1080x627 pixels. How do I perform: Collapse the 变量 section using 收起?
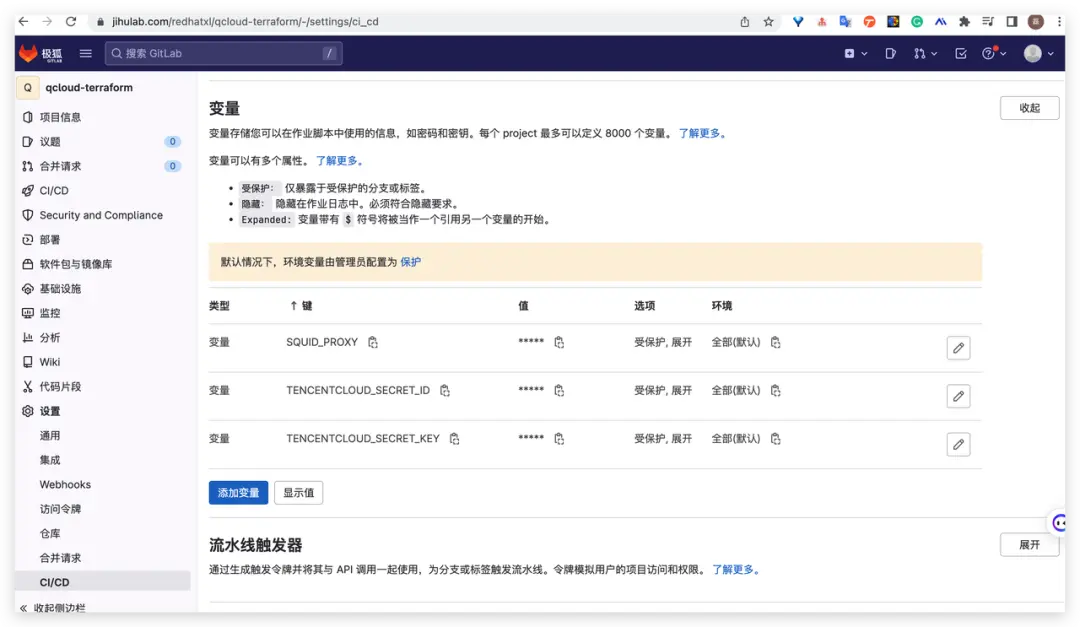pyautogui.click(x=1029, y=108)
